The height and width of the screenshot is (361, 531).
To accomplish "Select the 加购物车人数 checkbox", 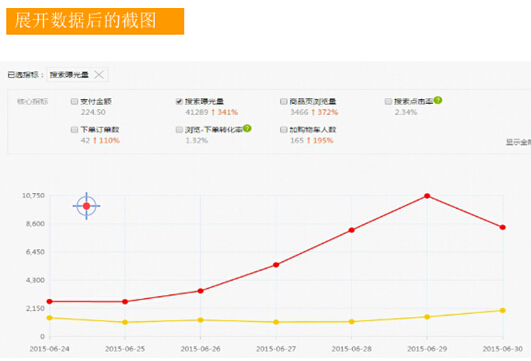I will pyautogui.click(x=284, y=130).
